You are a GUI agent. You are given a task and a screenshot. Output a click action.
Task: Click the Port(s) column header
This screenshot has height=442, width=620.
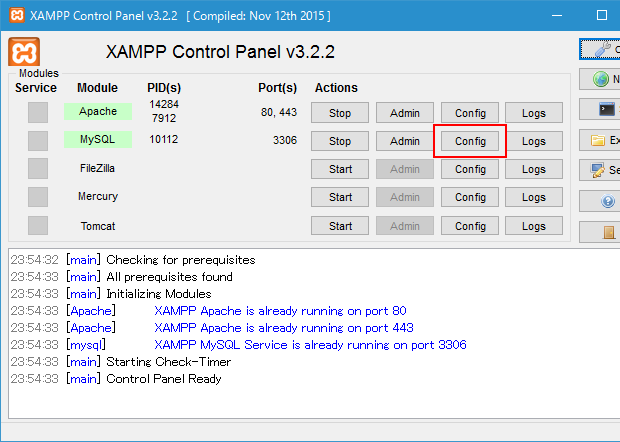click(278, 88)
